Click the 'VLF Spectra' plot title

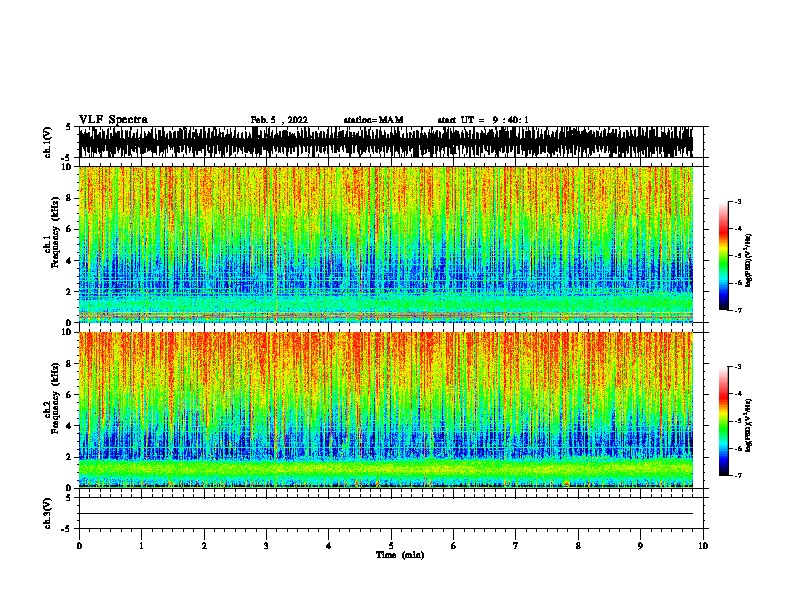[x=113, y=120]
